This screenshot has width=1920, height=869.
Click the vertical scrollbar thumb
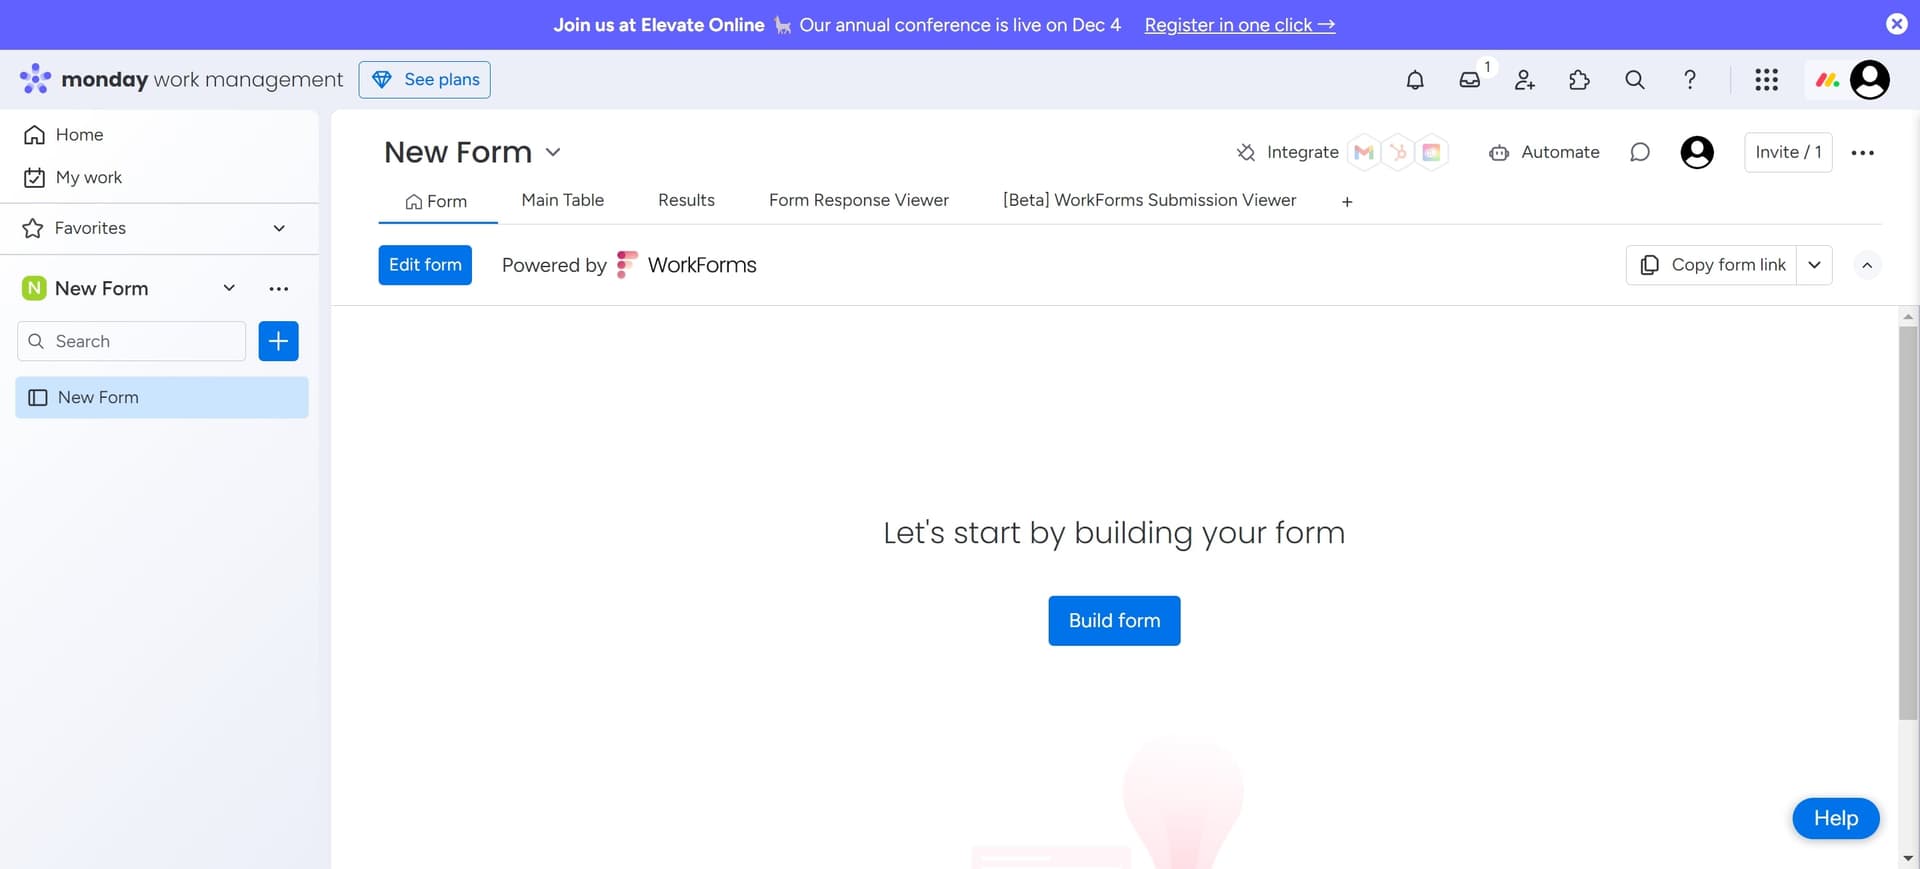[1908, 522]
